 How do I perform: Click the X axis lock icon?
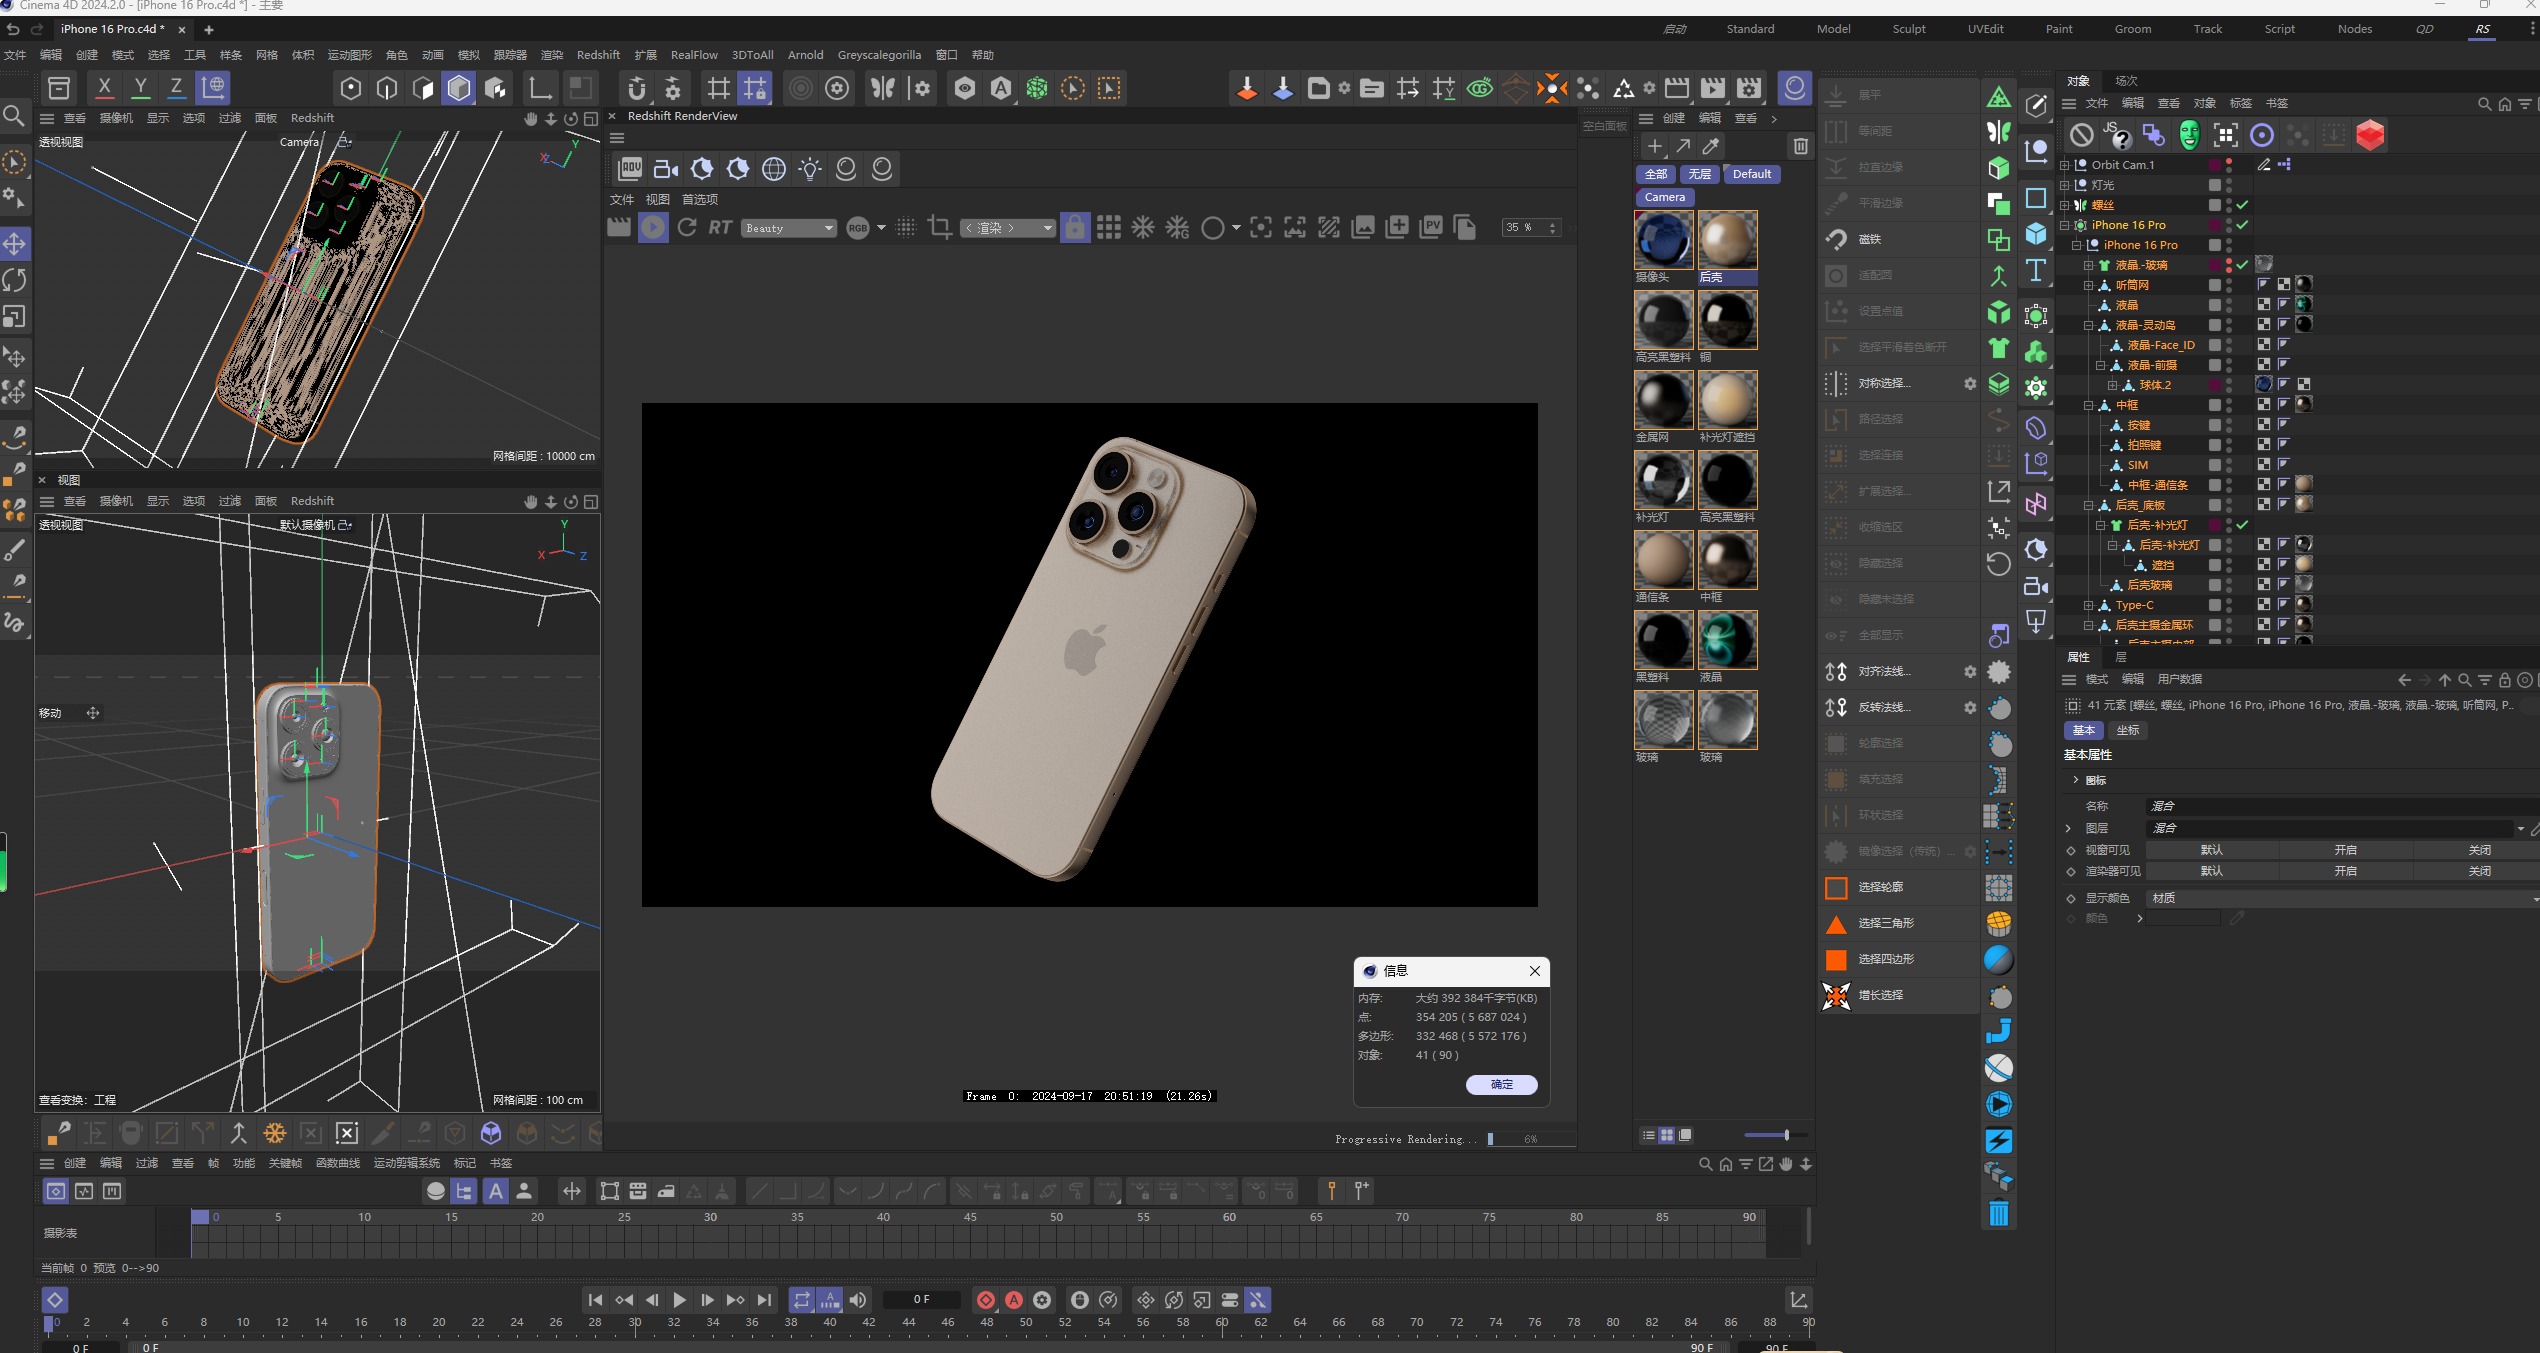(104, 88)
